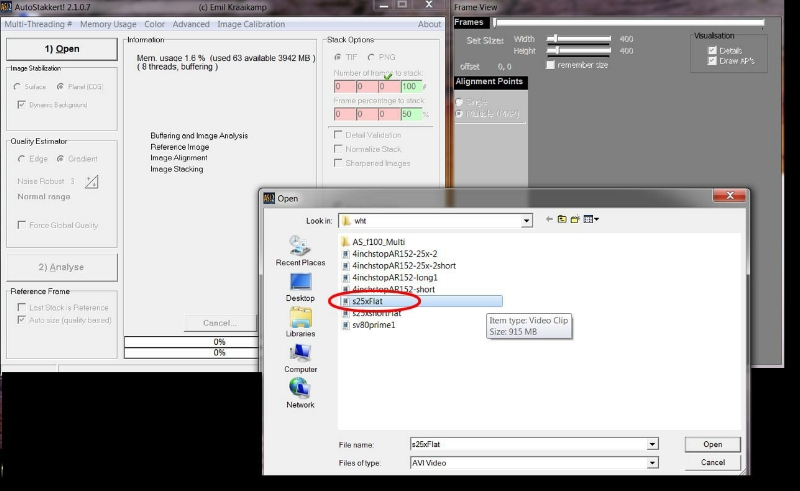Viewport: 800px width, 491px height.
Task: Select Computer in the places bar
Action: pyautogui.click(x=300, y=355)
